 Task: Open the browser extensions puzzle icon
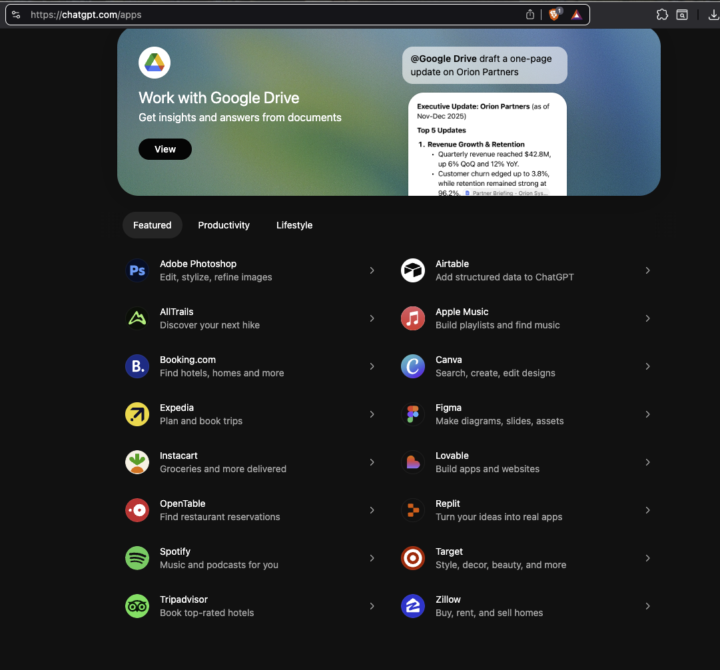[662, 15]
